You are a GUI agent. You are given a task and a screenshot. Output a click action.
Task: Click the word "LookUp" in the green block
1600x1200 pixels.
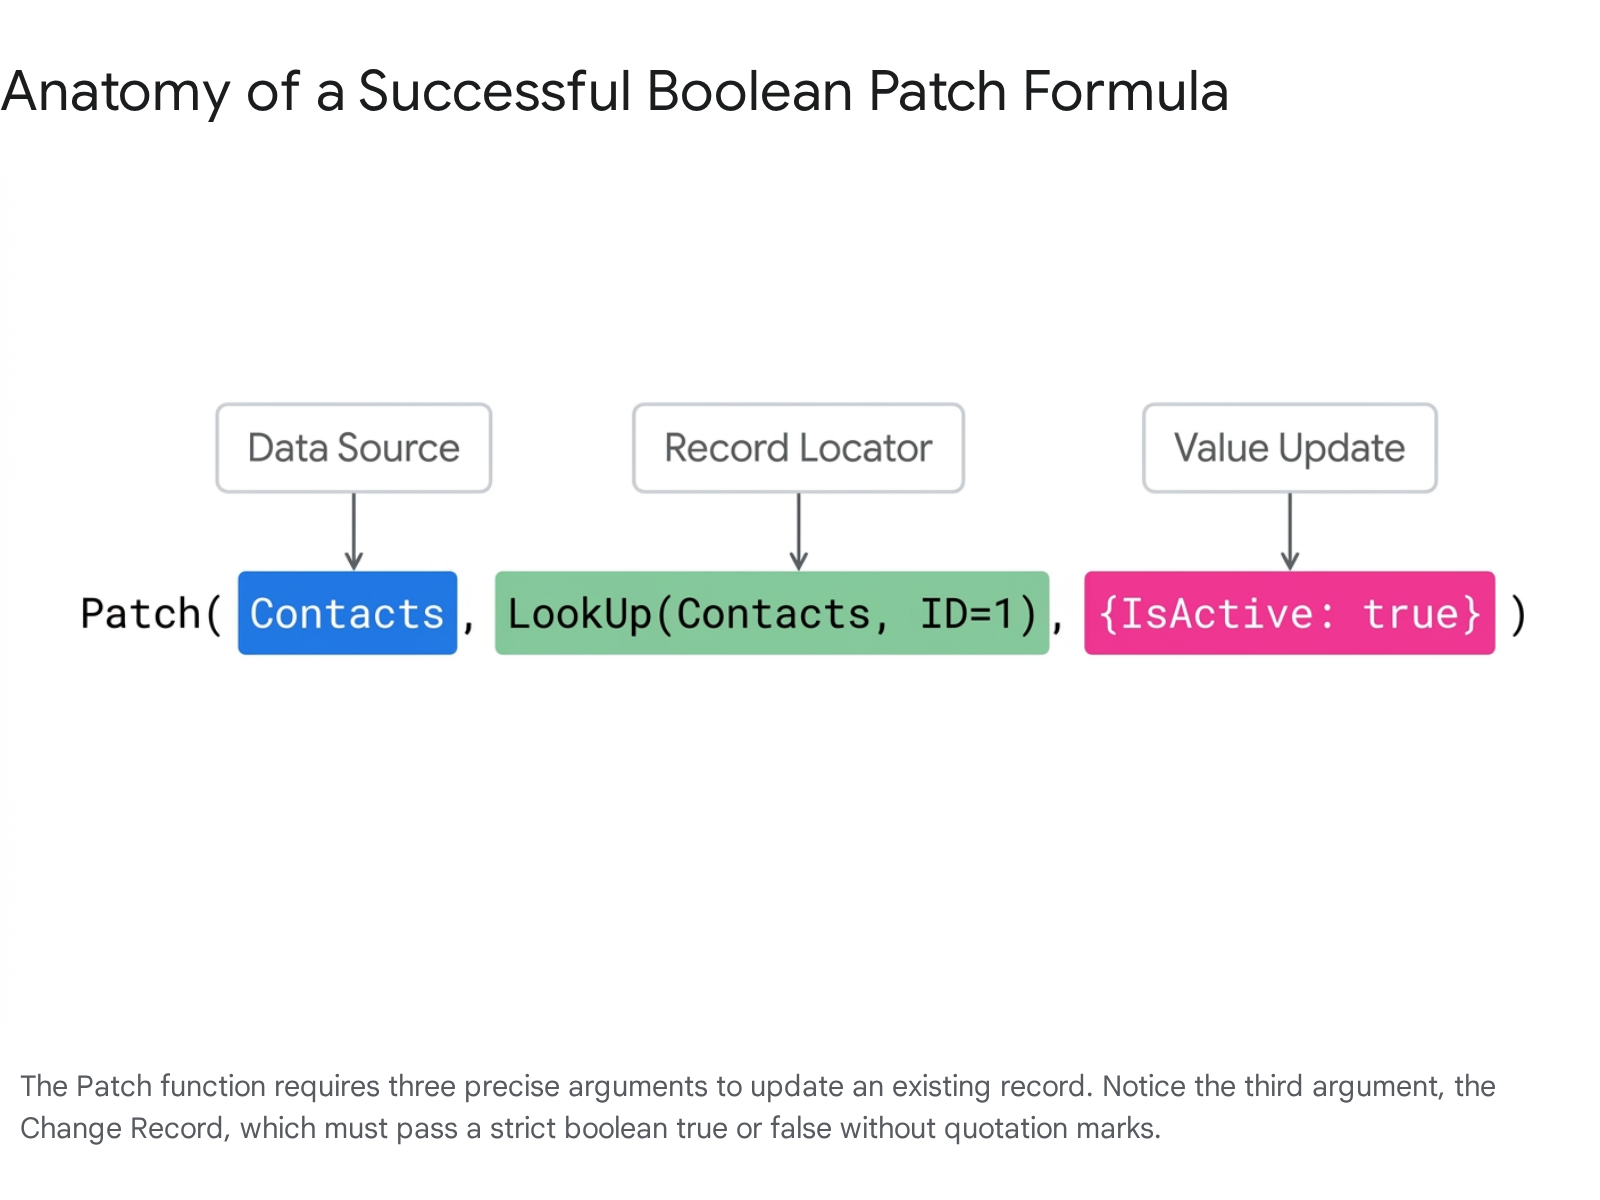click(579, 614)
